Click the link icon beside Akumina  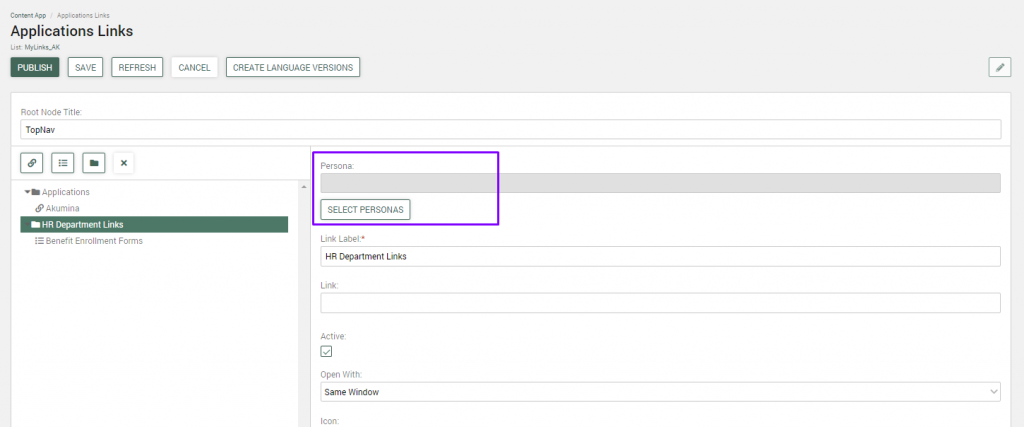click(39, 208)
